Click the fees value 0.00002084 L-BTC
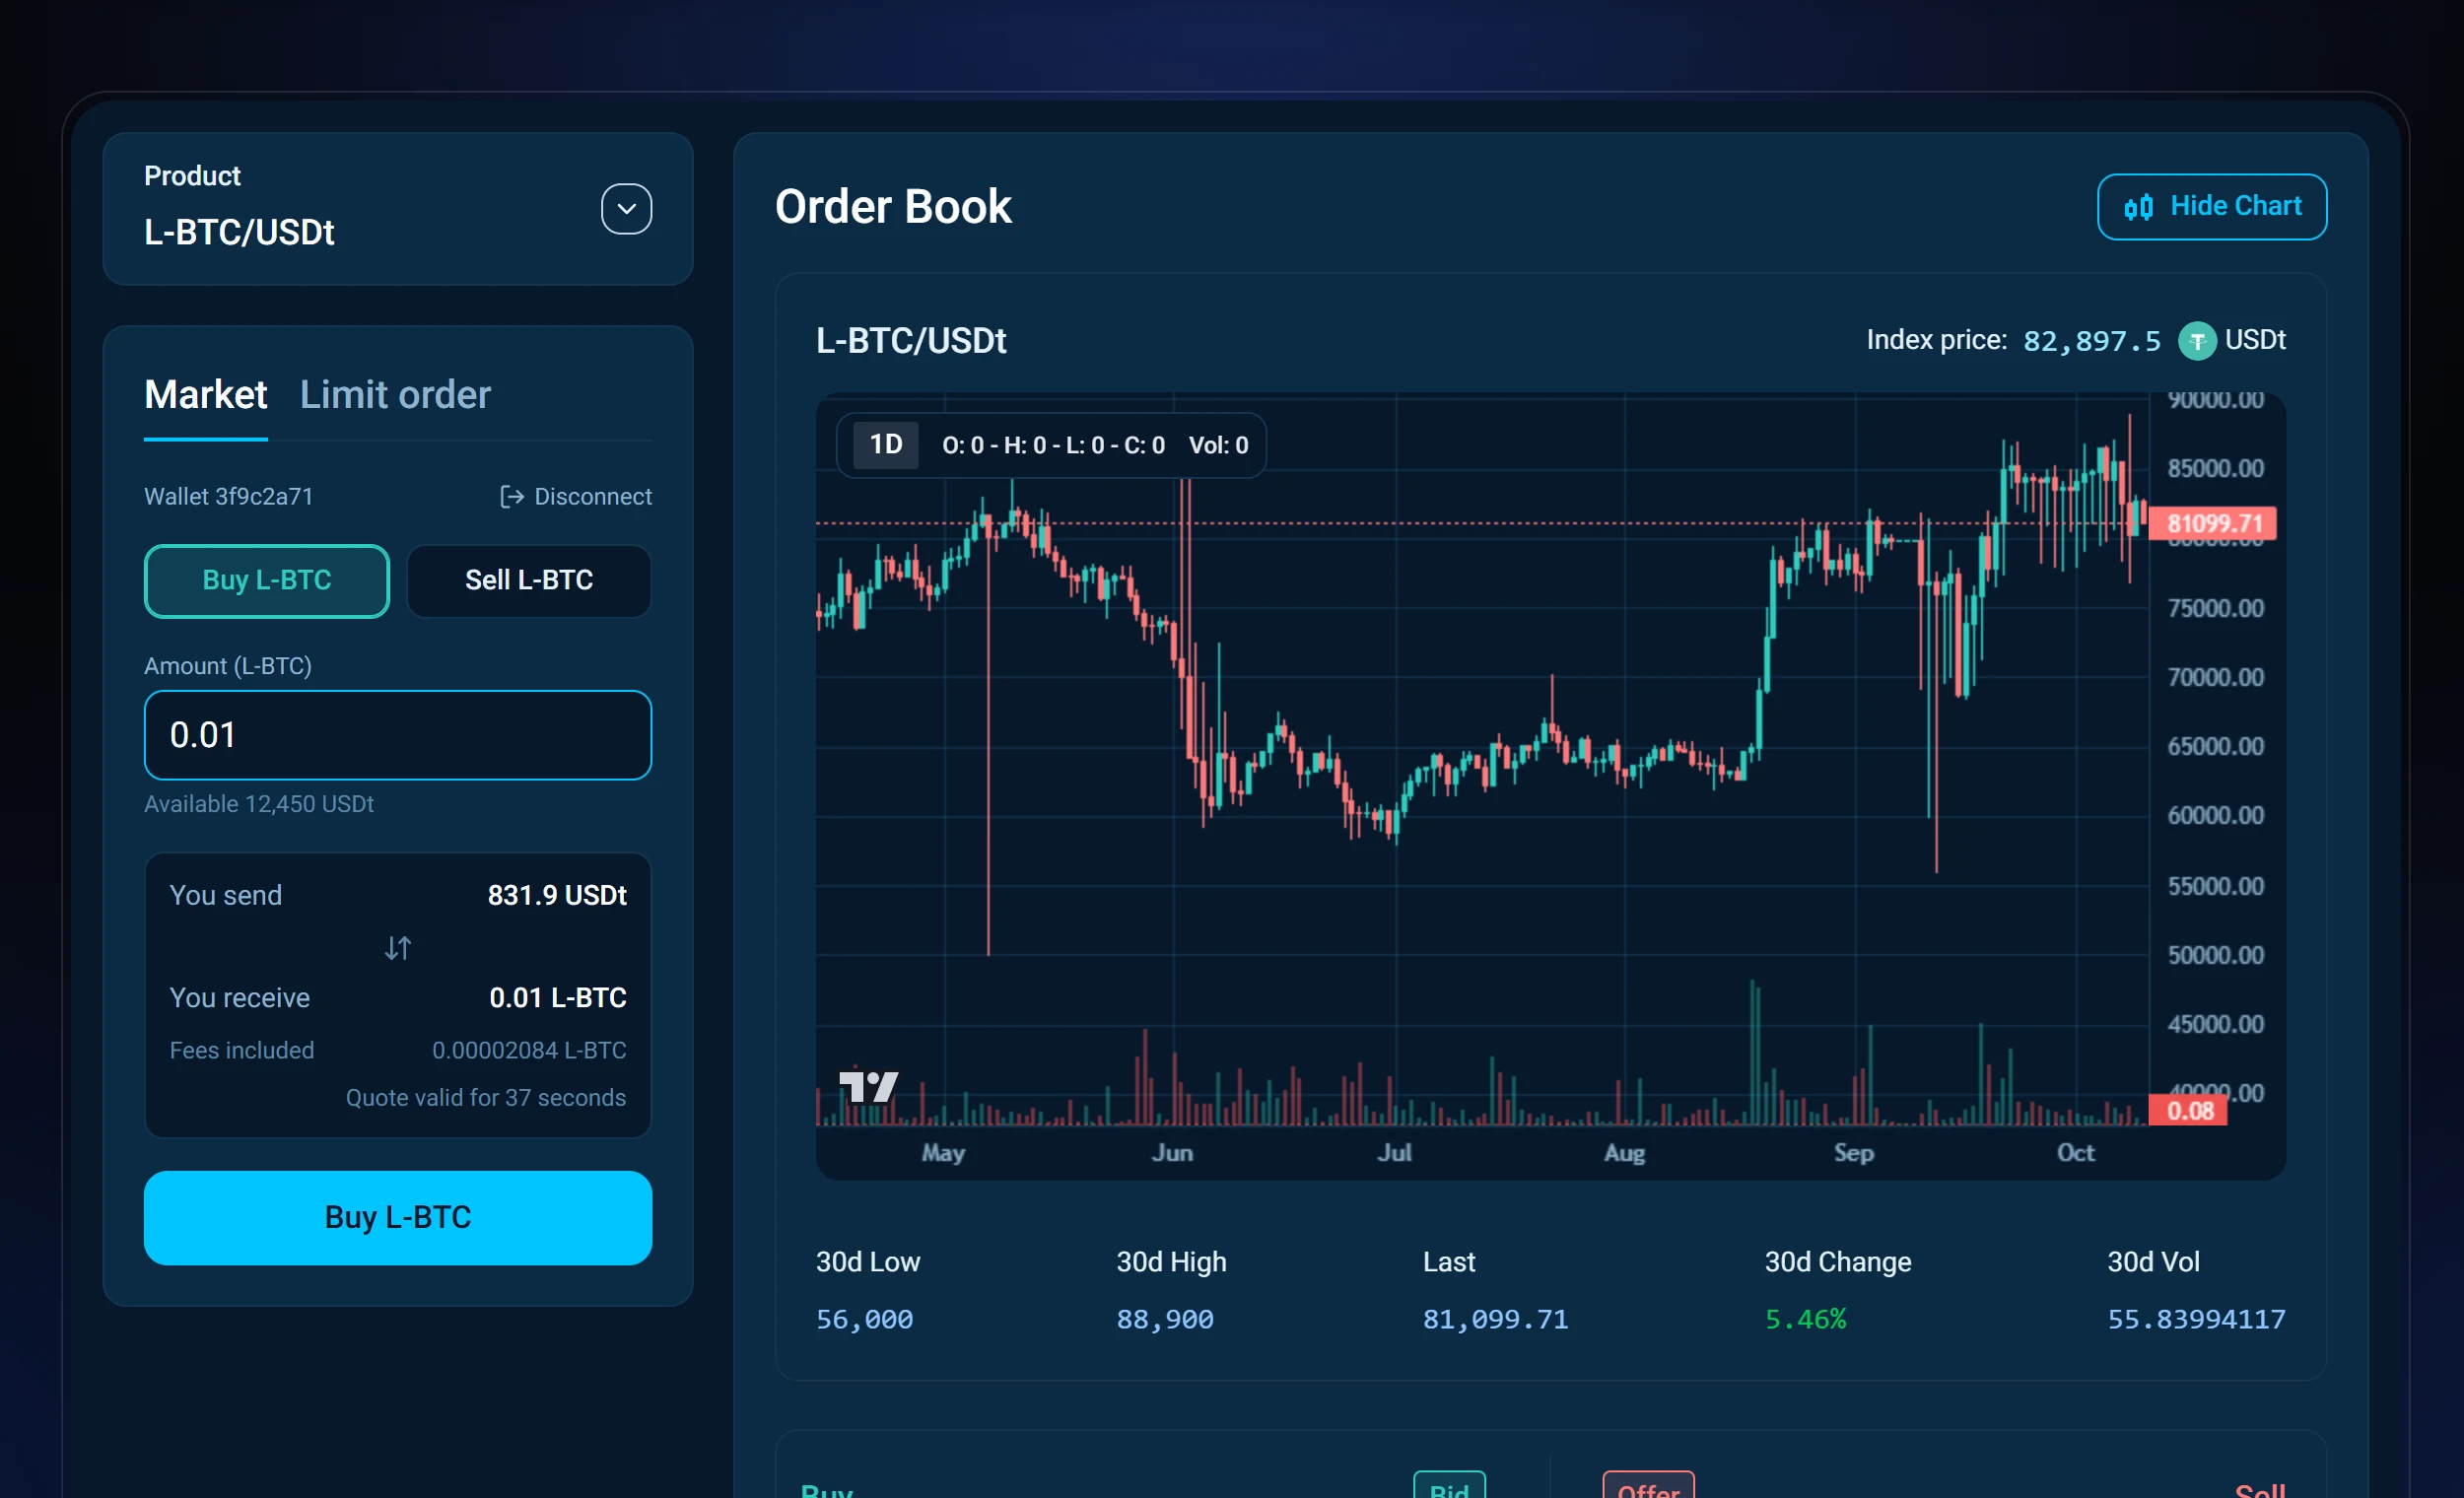The image size is (2464, 1498). tap(529, 1050)
